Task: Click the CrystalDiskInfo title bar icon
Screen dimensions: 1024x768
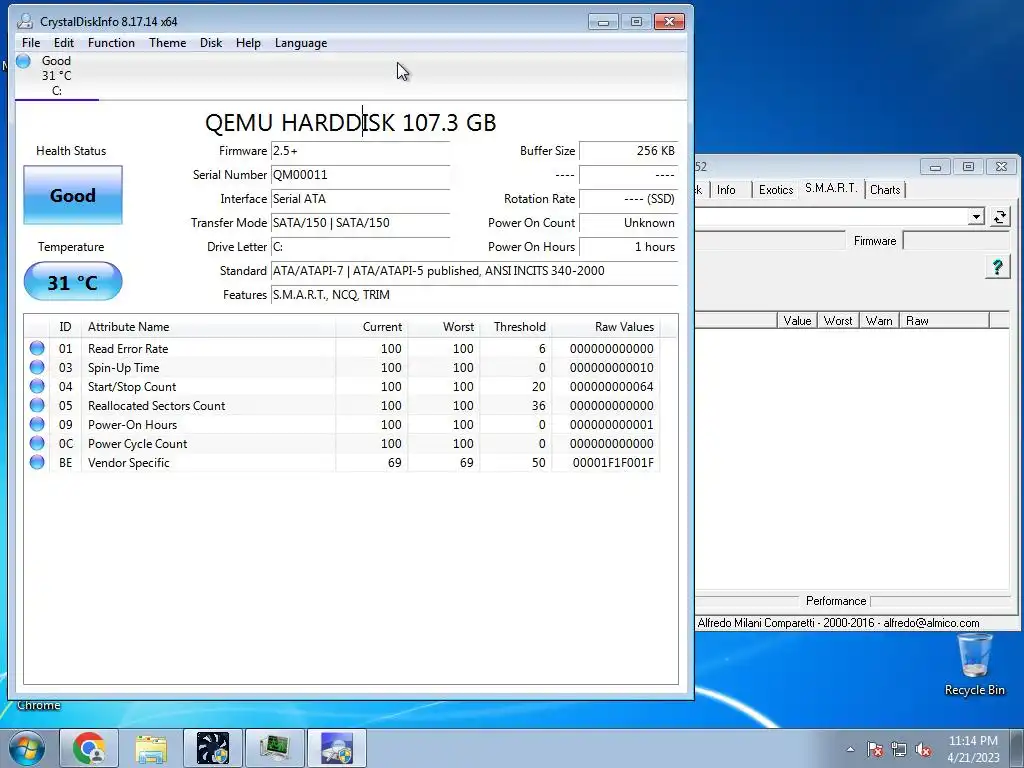Action: tap(25, 21)
